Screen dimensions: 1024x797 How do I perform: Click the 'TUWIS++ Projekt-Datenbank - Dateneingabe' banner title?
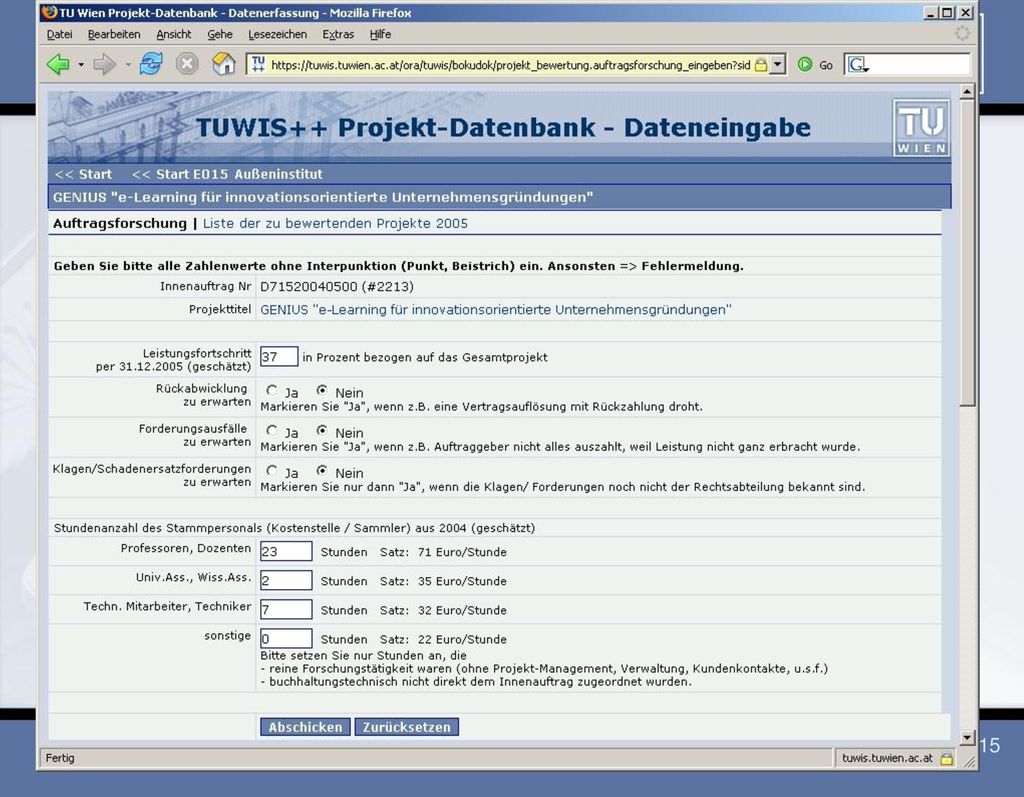[503, 127]
